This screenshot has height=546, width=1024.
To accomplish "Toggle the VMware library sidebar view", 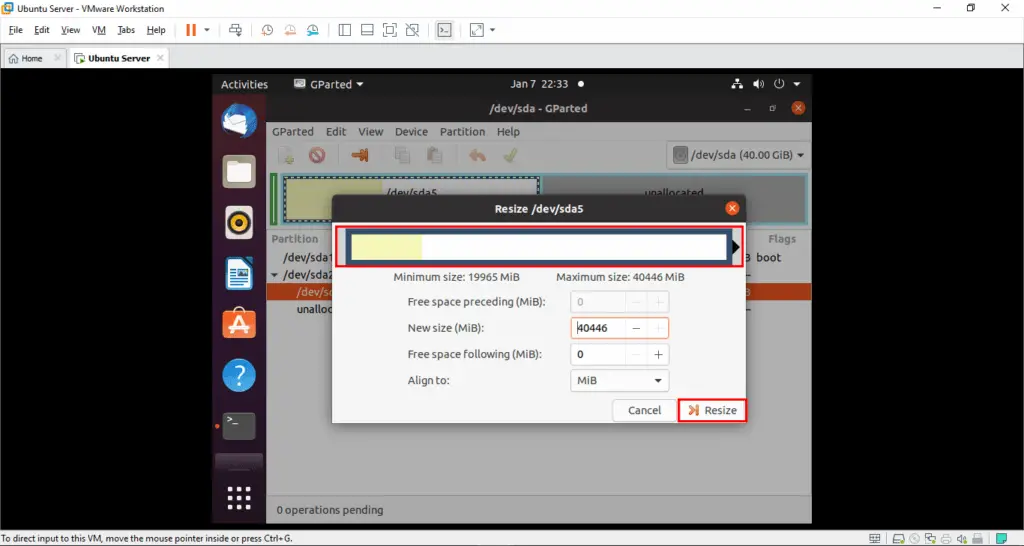I will click(345, 30).
